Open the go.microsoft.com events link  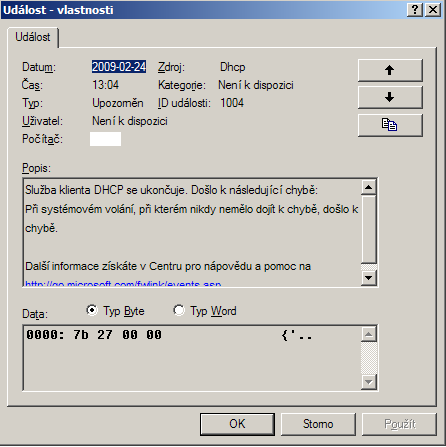pos(123,284)
